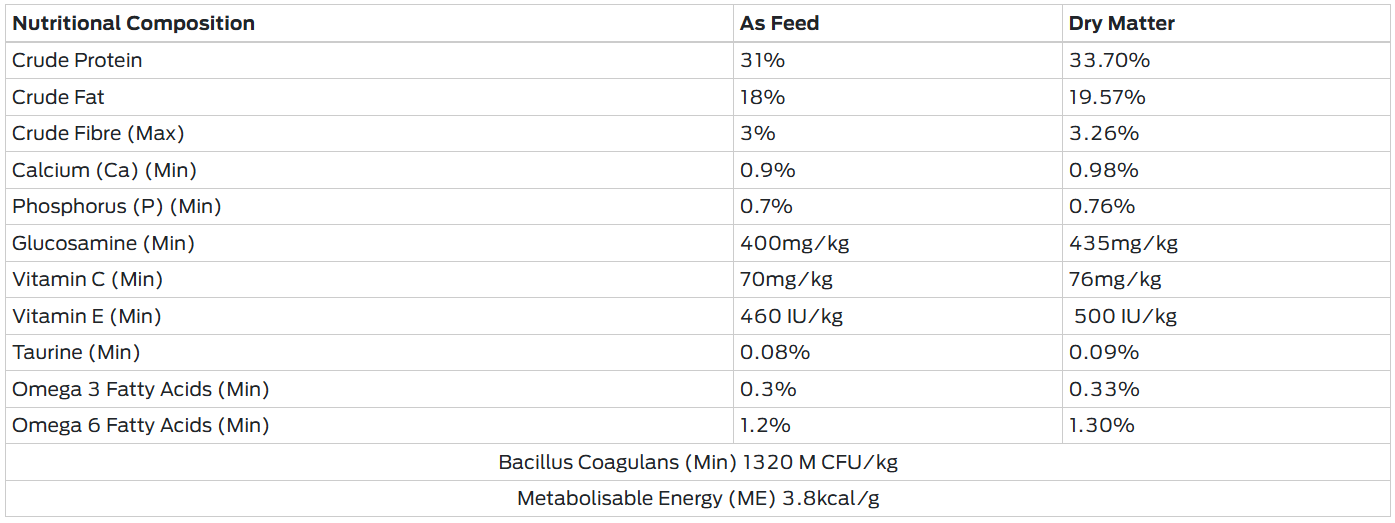Image resolution: width=1395 pixels, height=523 pixels.
Task: Click the 19.57% Crude Fat value
Action: pos(1107,97)
